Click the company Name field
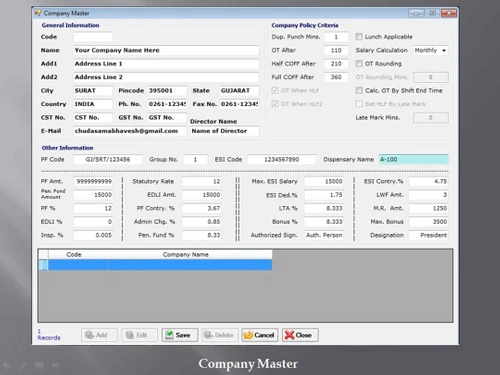Image resolution: width=500 pixels, height=375 pixels. (166, 50)
